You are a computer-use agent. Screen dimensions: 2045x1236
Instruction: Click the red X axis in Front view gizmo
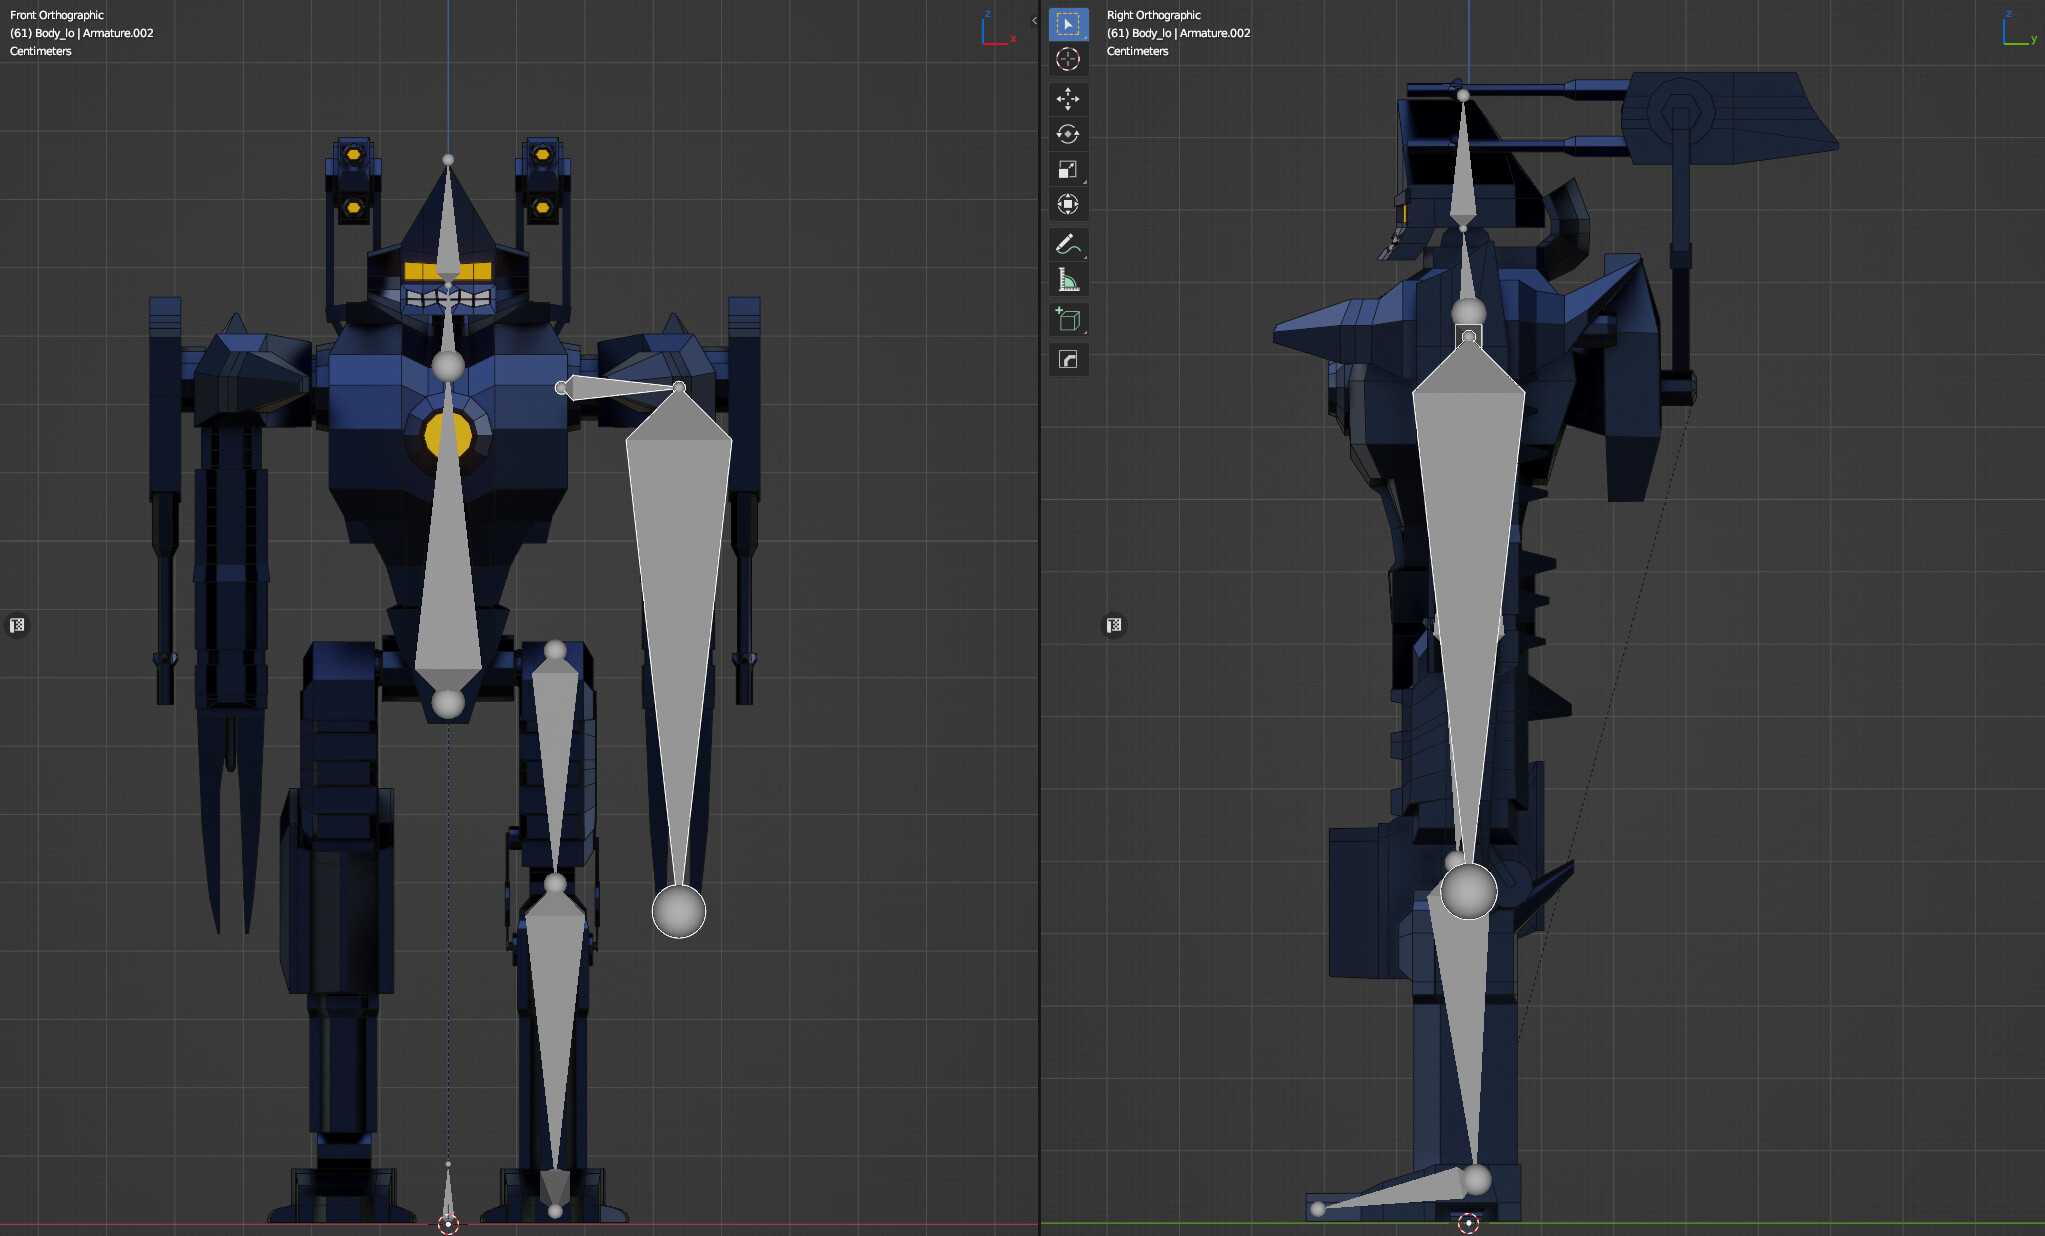click(x=1013, y=39)
